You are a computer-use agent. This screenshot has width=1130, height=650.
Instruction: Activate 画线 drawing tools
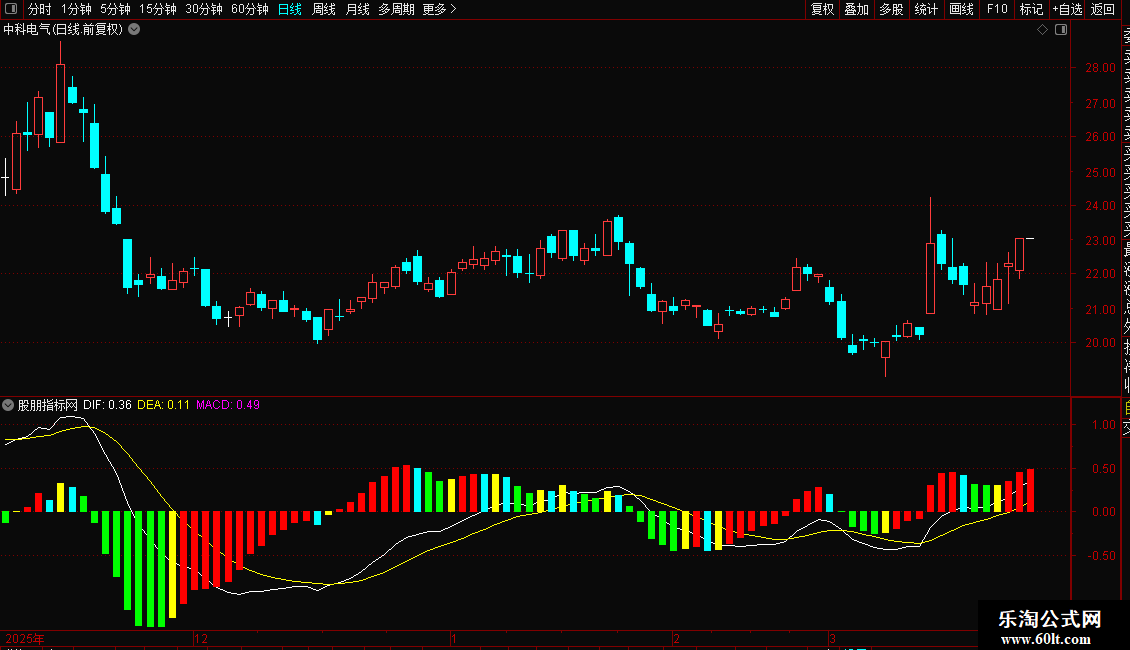961,9
